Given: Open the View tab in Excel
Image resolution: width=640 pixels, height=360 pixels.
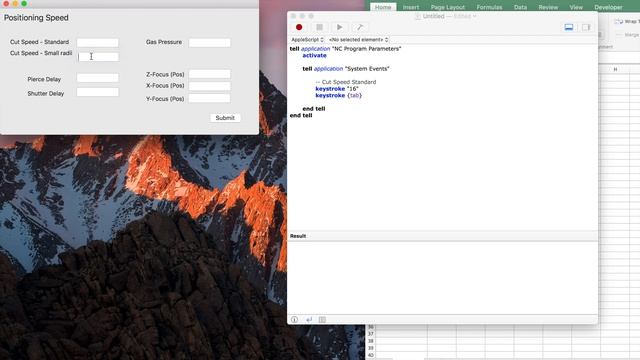Looking at the screenshot, I should 576,7.
